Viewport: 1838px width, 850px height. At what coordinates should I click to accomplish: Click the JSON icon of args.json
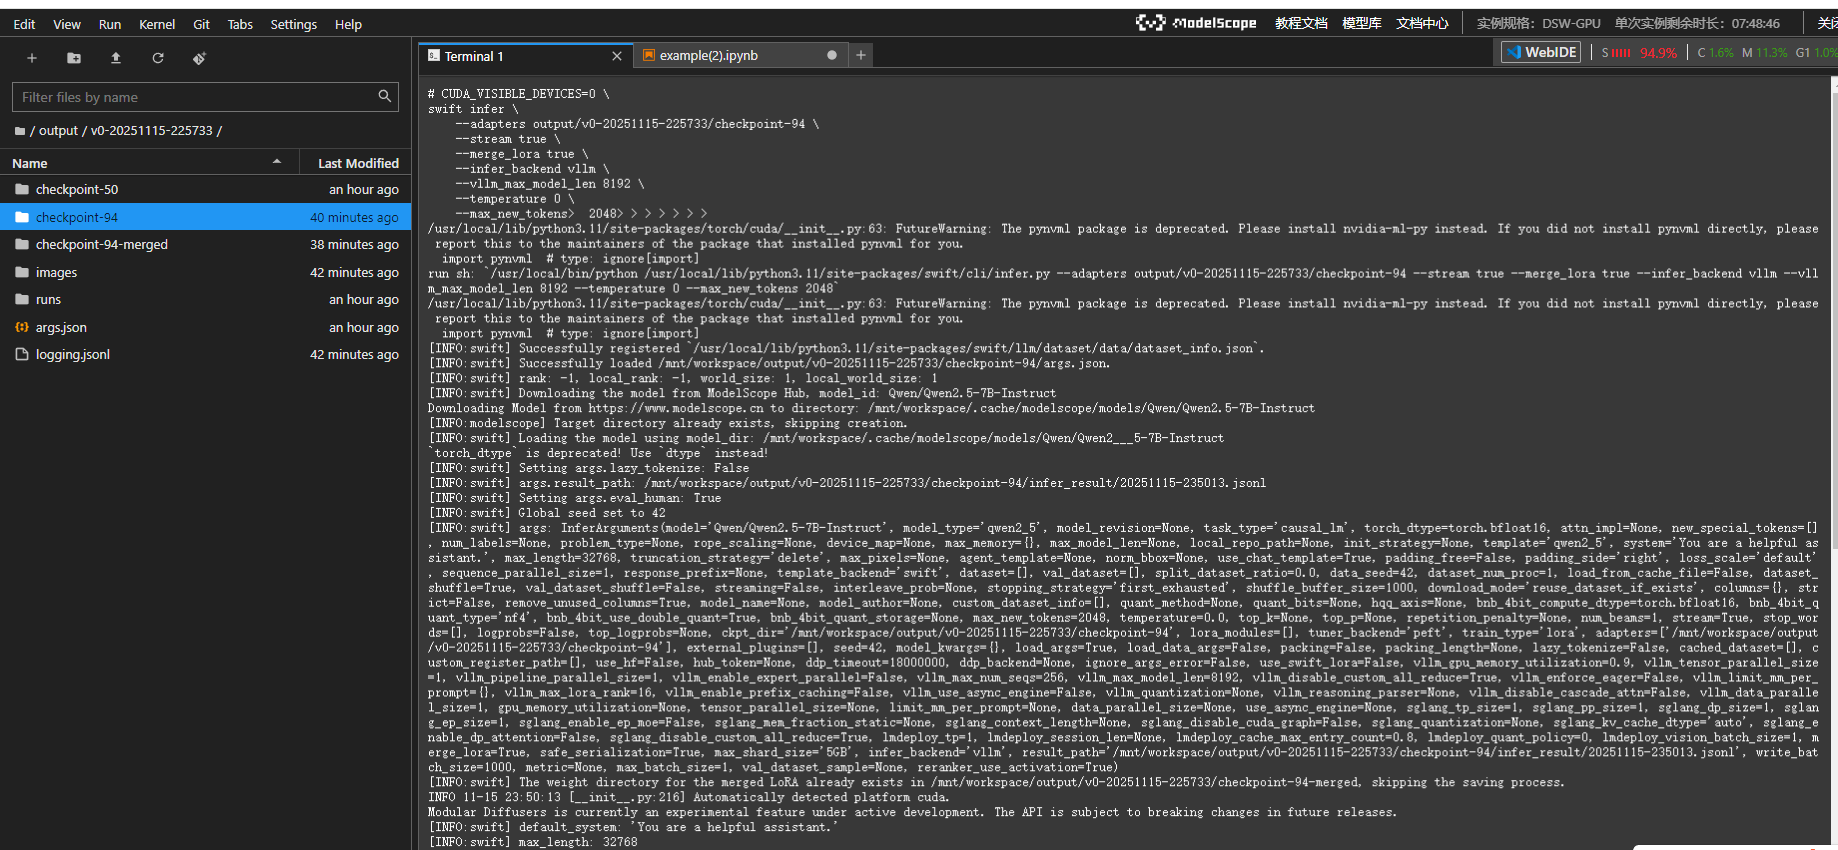pos(22,327)
